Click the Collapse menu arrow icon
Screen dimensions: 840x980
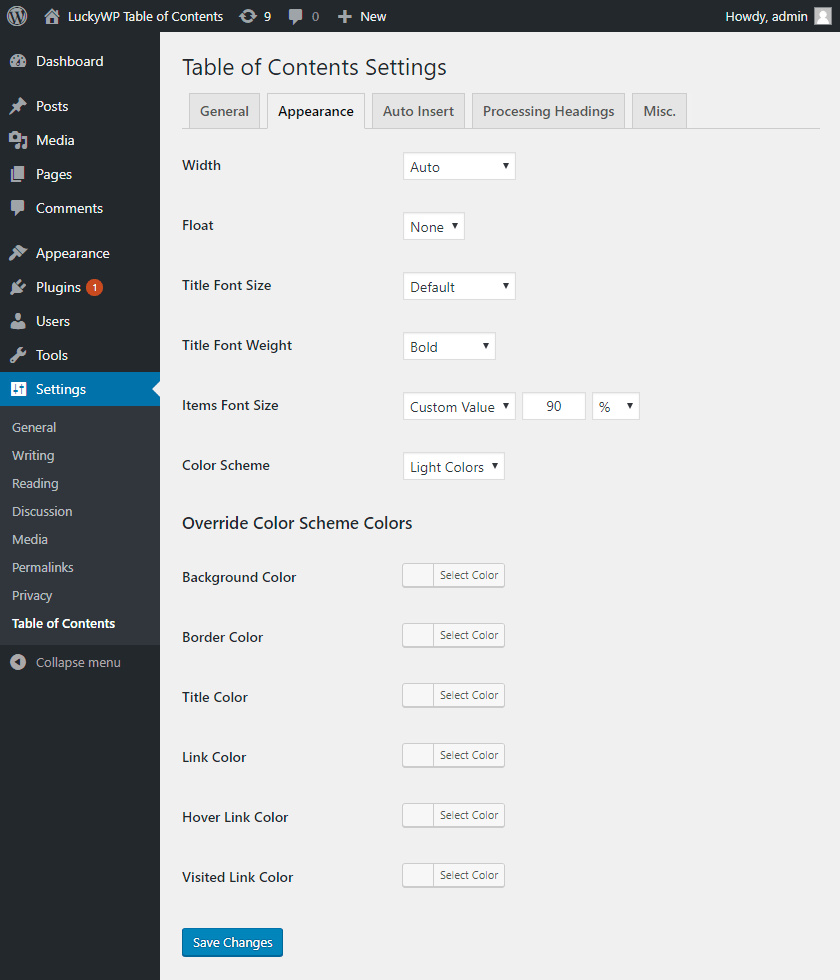(18, 662)
